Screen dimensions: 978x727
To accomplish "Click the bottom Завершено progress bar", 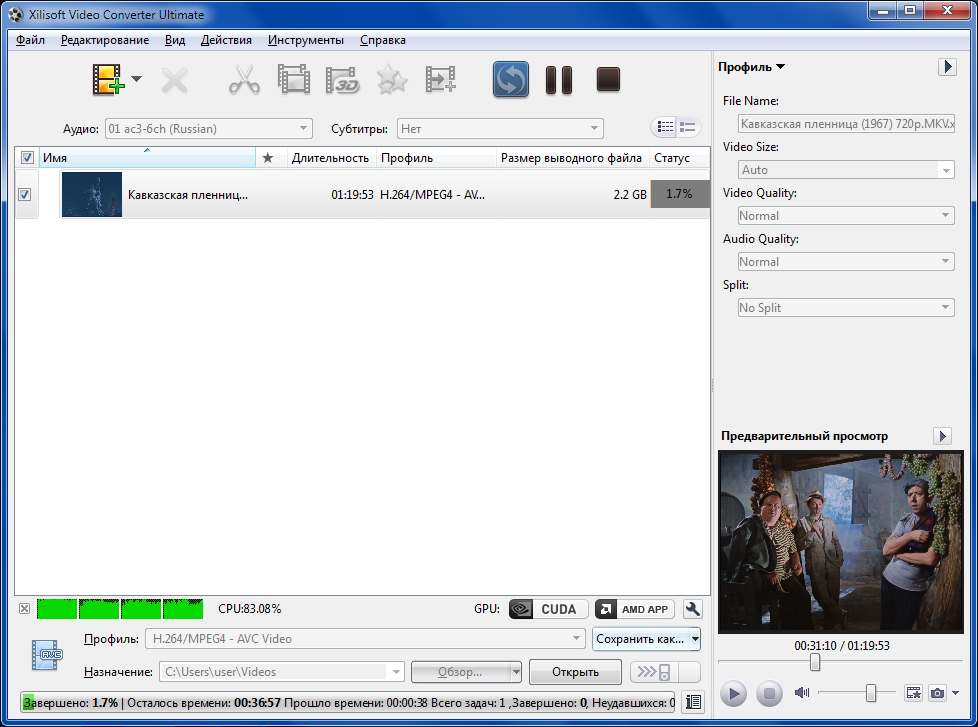I will click(347, 703).
